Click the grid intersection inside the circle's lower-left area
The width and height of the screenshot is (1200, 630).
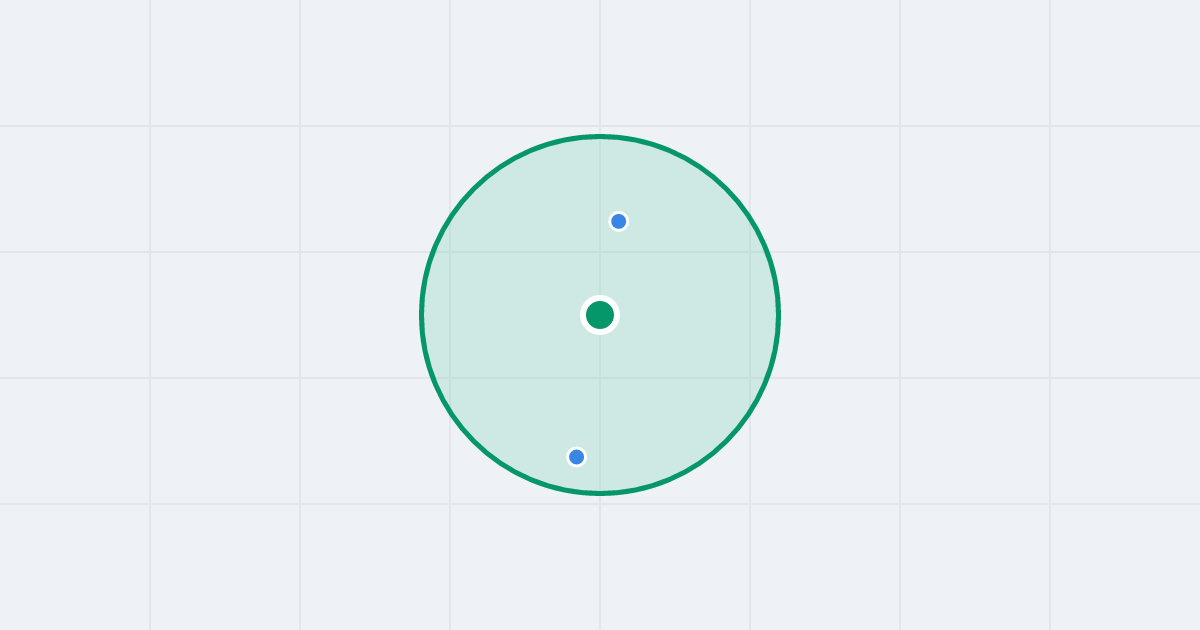click(x=450, y=378)
